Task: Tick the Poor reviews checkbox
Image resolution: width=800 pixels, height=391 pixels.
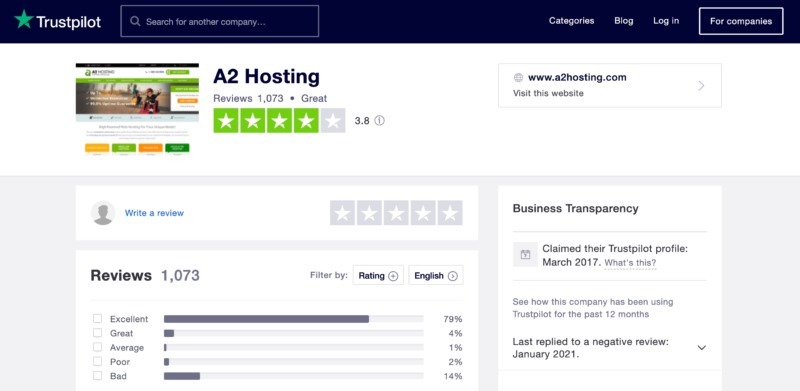Action: coord(97,361)
